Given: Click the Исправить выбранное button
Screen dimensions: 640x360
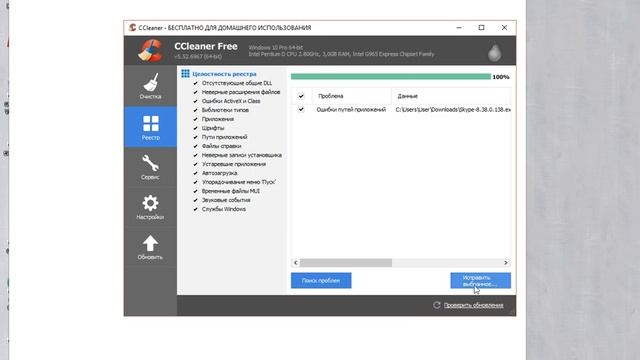Looking at the screenshot, I should [x=480, y=280].
